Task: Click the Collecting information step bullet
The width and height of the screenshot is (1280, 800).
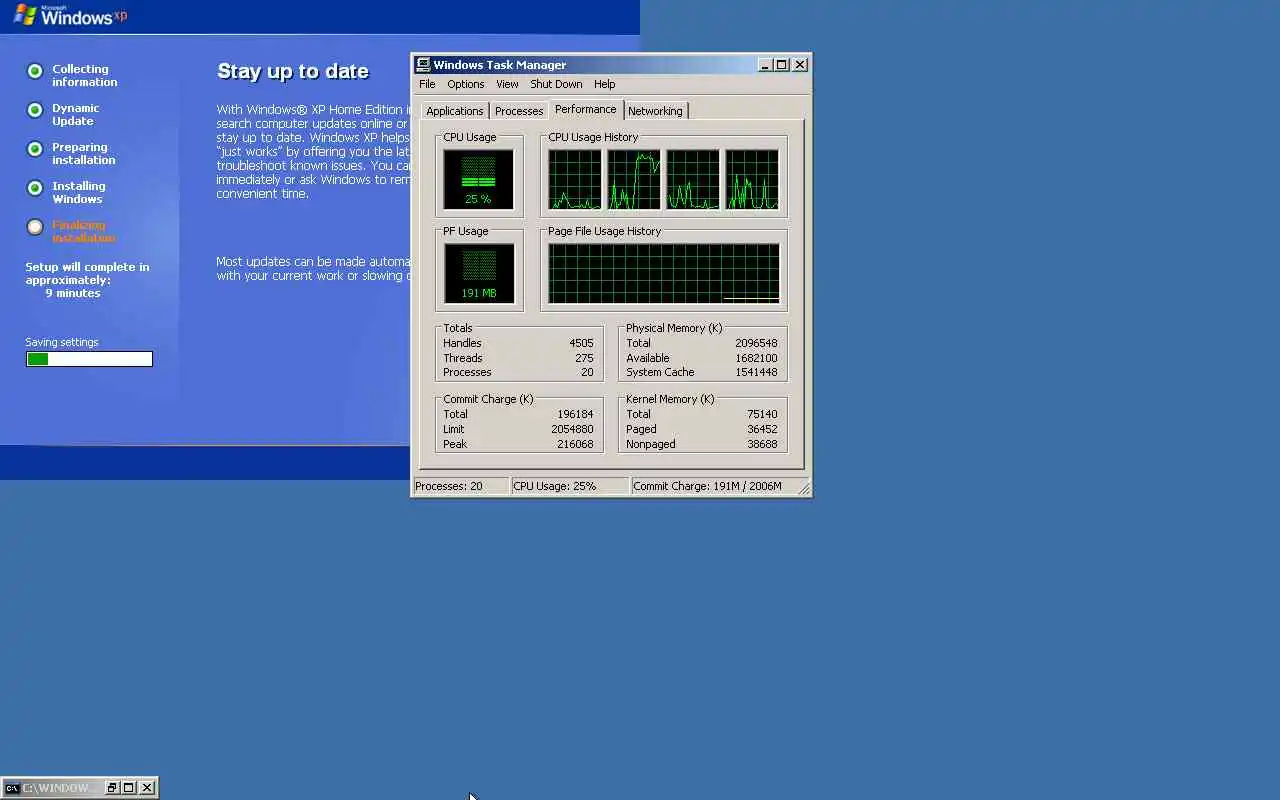Action: click(35, 71)
